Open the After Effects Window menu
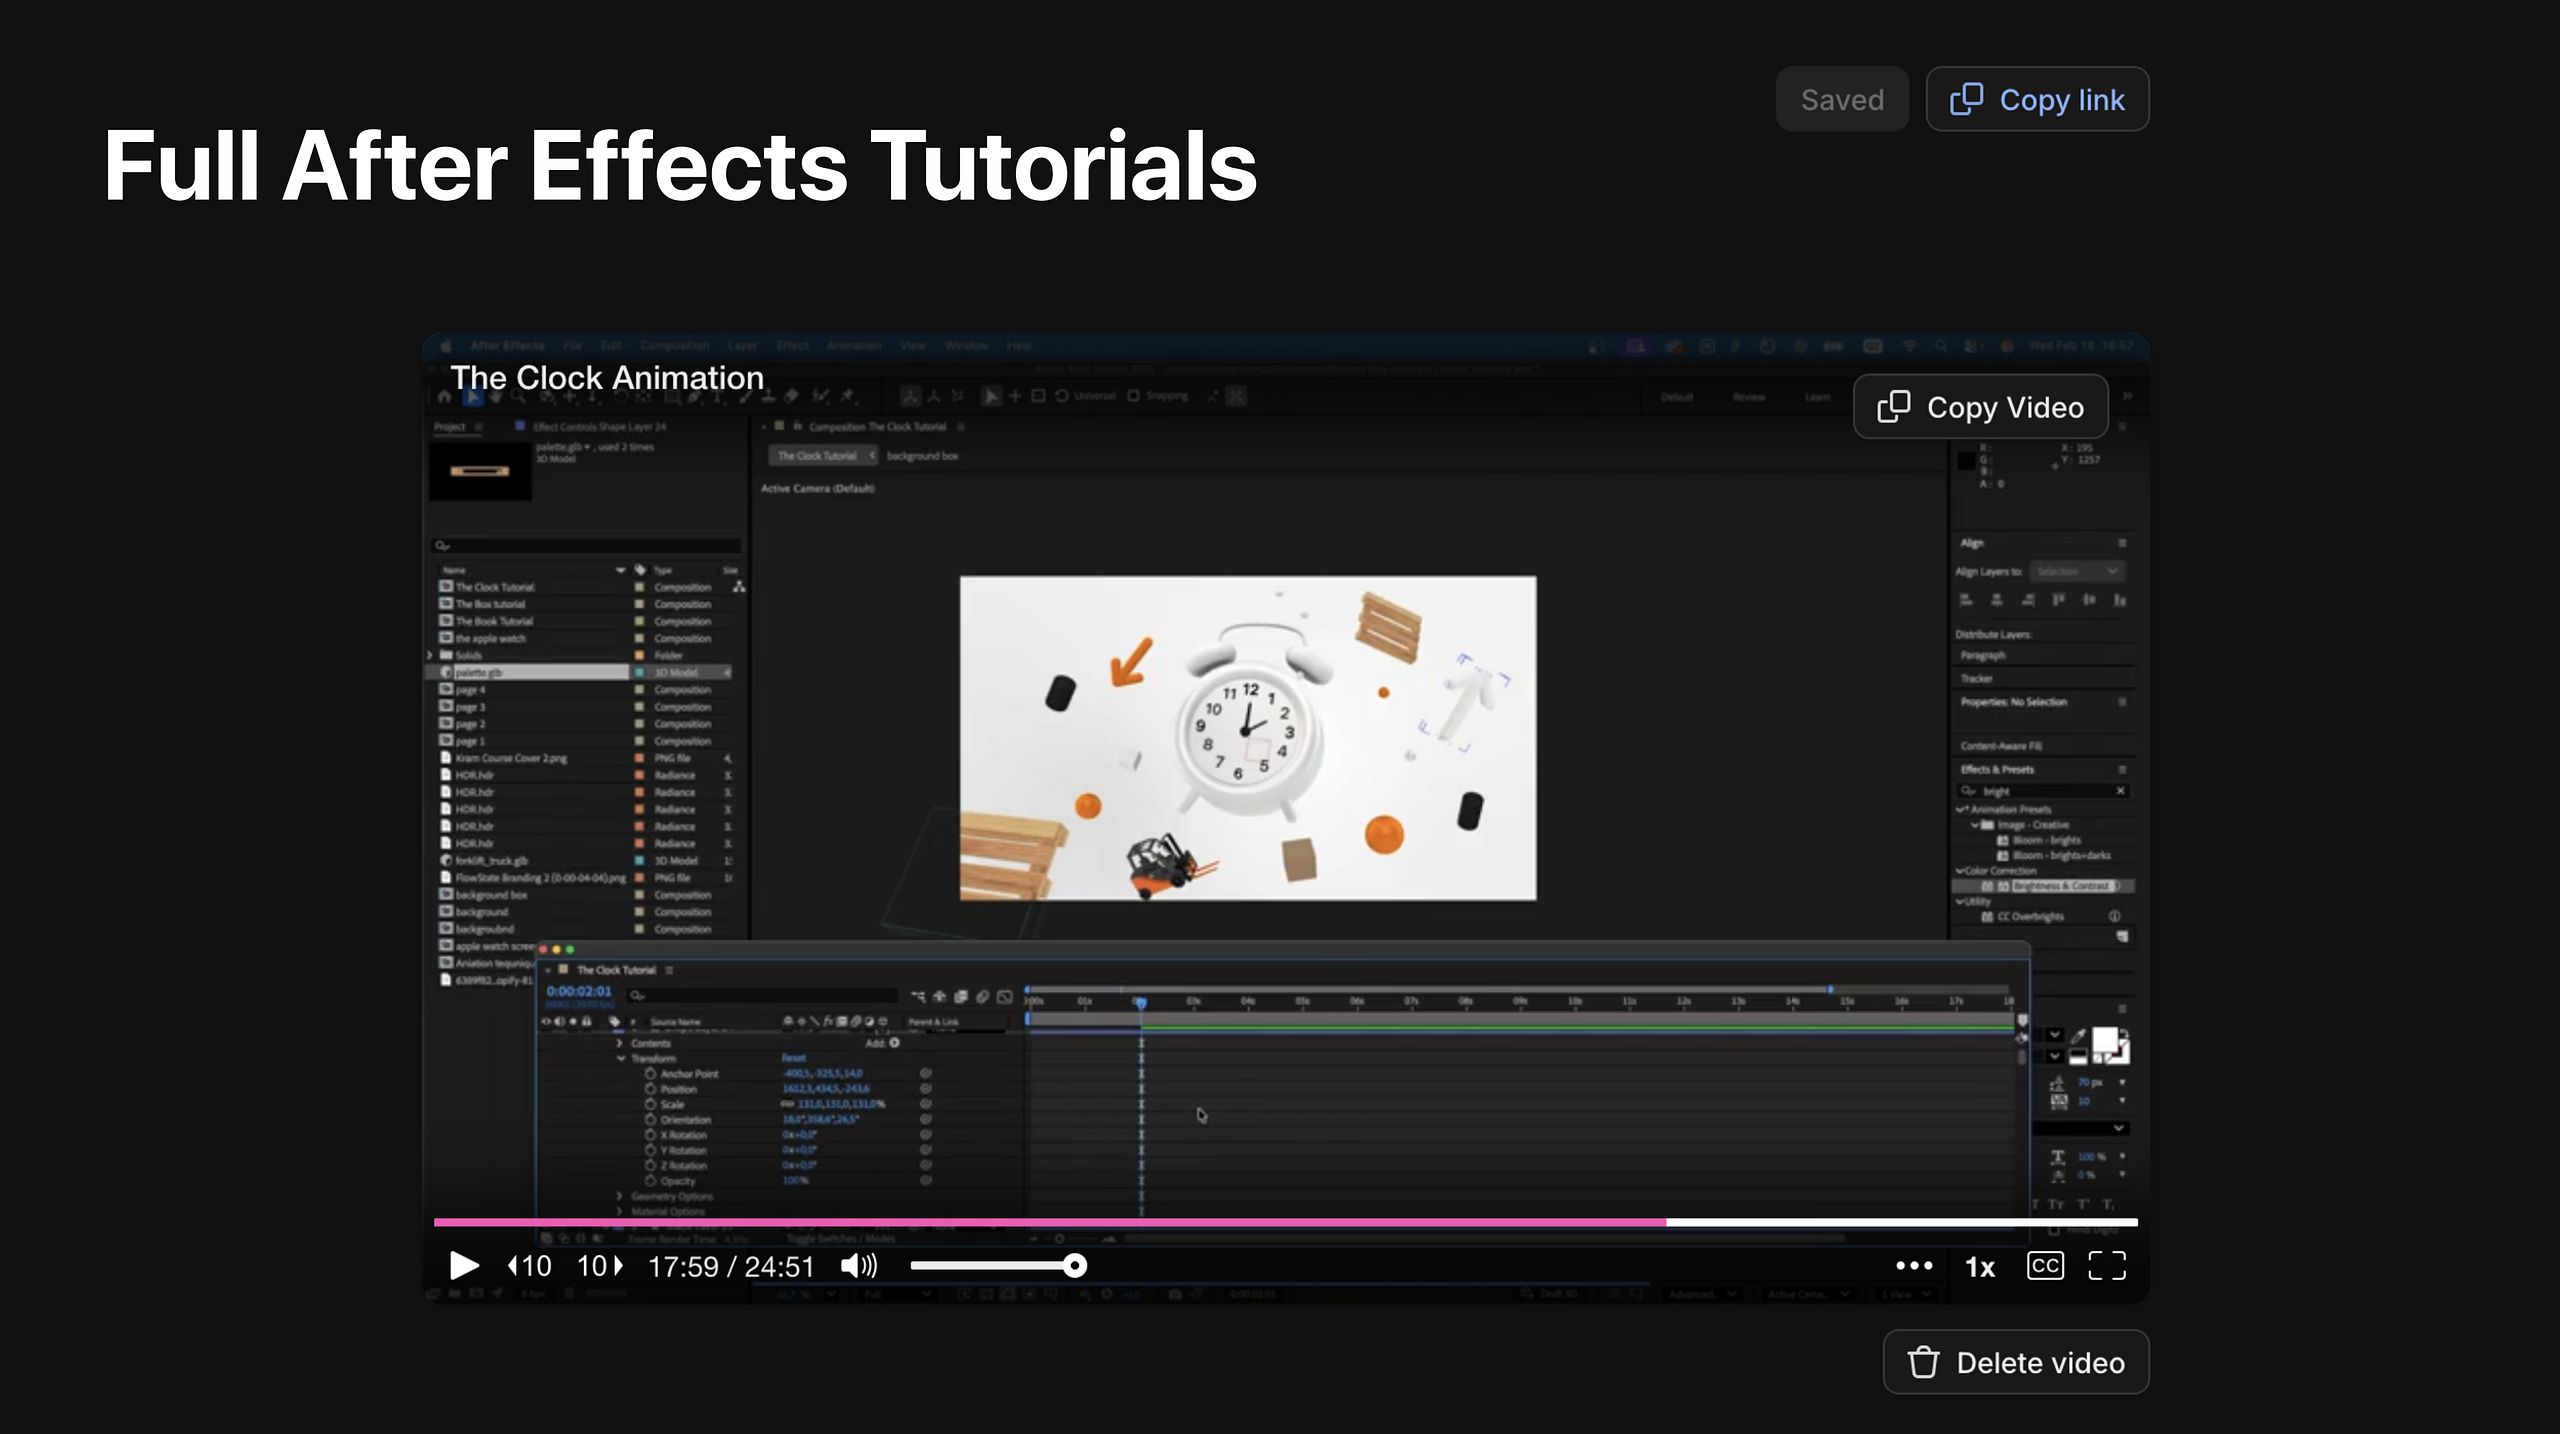This screenshot has width=2560, height=1434. [x=966, y=346]
